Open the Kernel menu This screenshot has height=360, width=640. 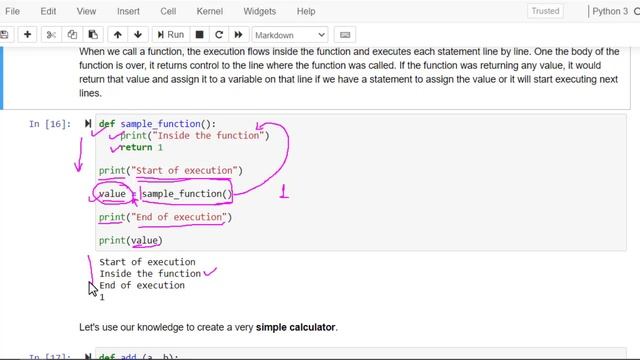(209, 11)
